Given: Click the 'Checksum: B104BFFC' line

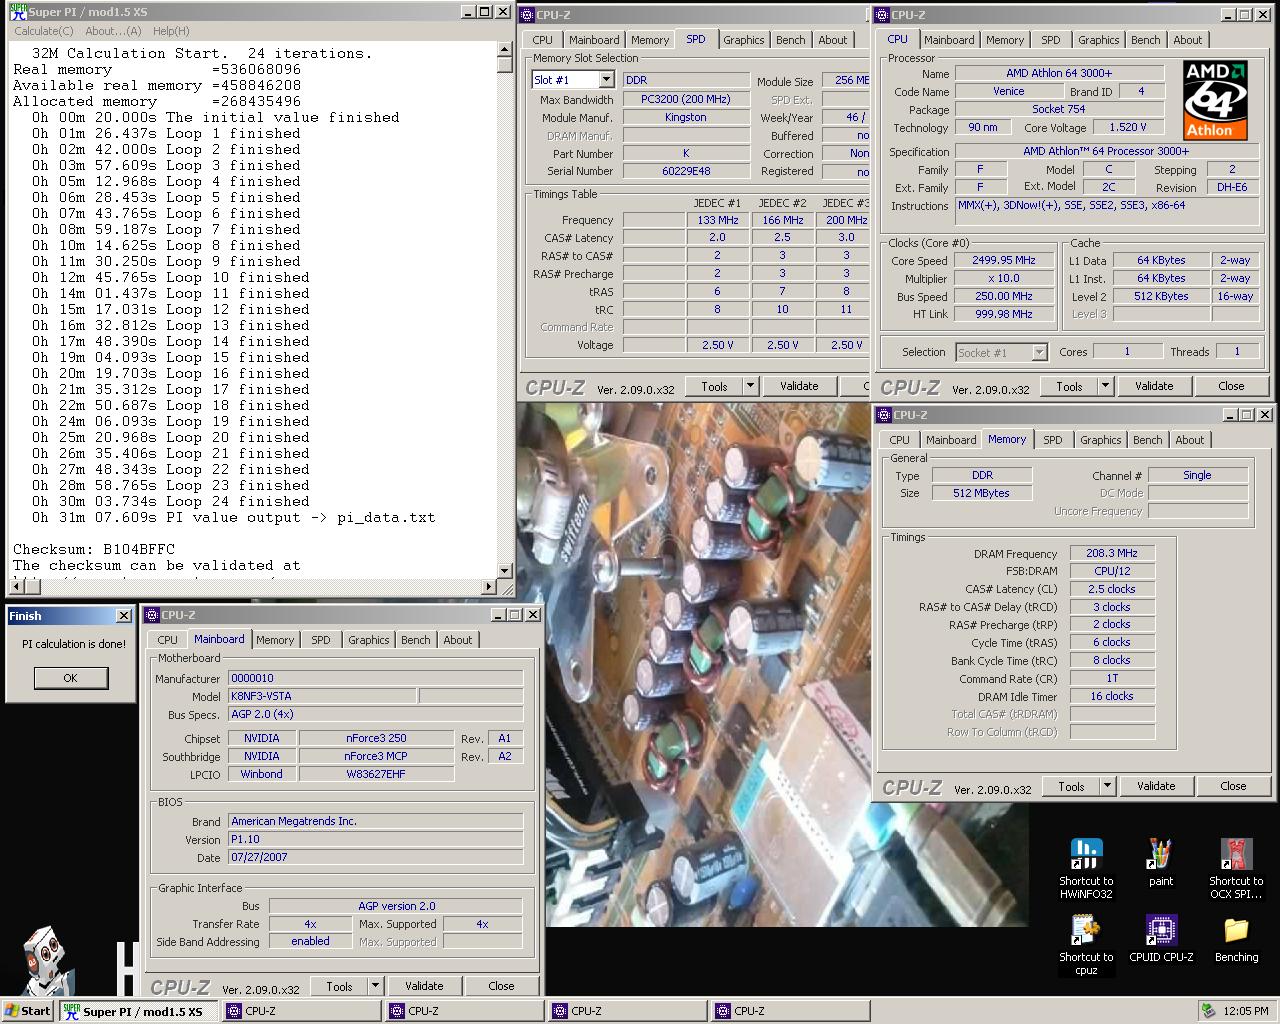Looking at the screenshot, I should point(94,549).
